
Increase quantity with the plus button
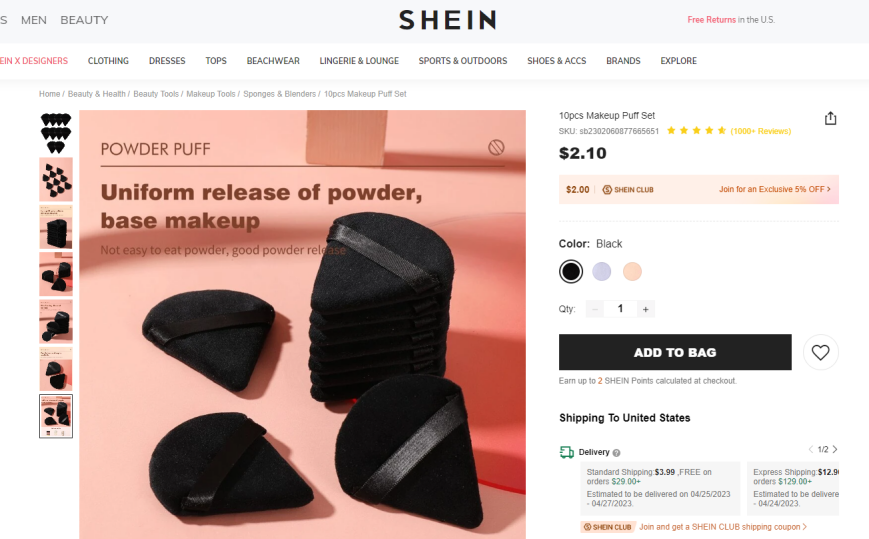click(646, 309)
